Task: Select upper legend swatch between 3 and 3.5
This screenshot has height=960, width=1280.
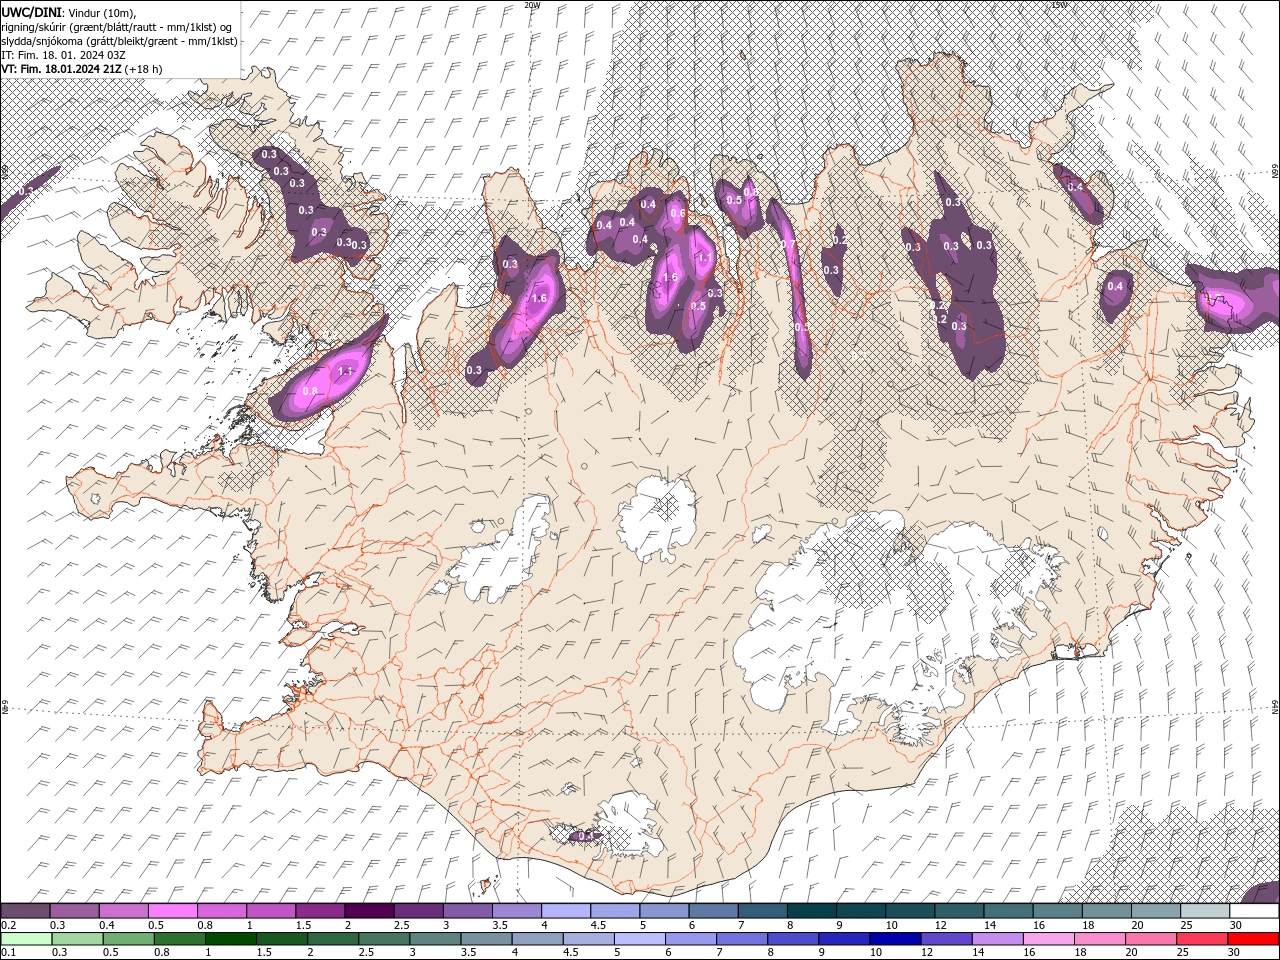Action: click(467, 911)
